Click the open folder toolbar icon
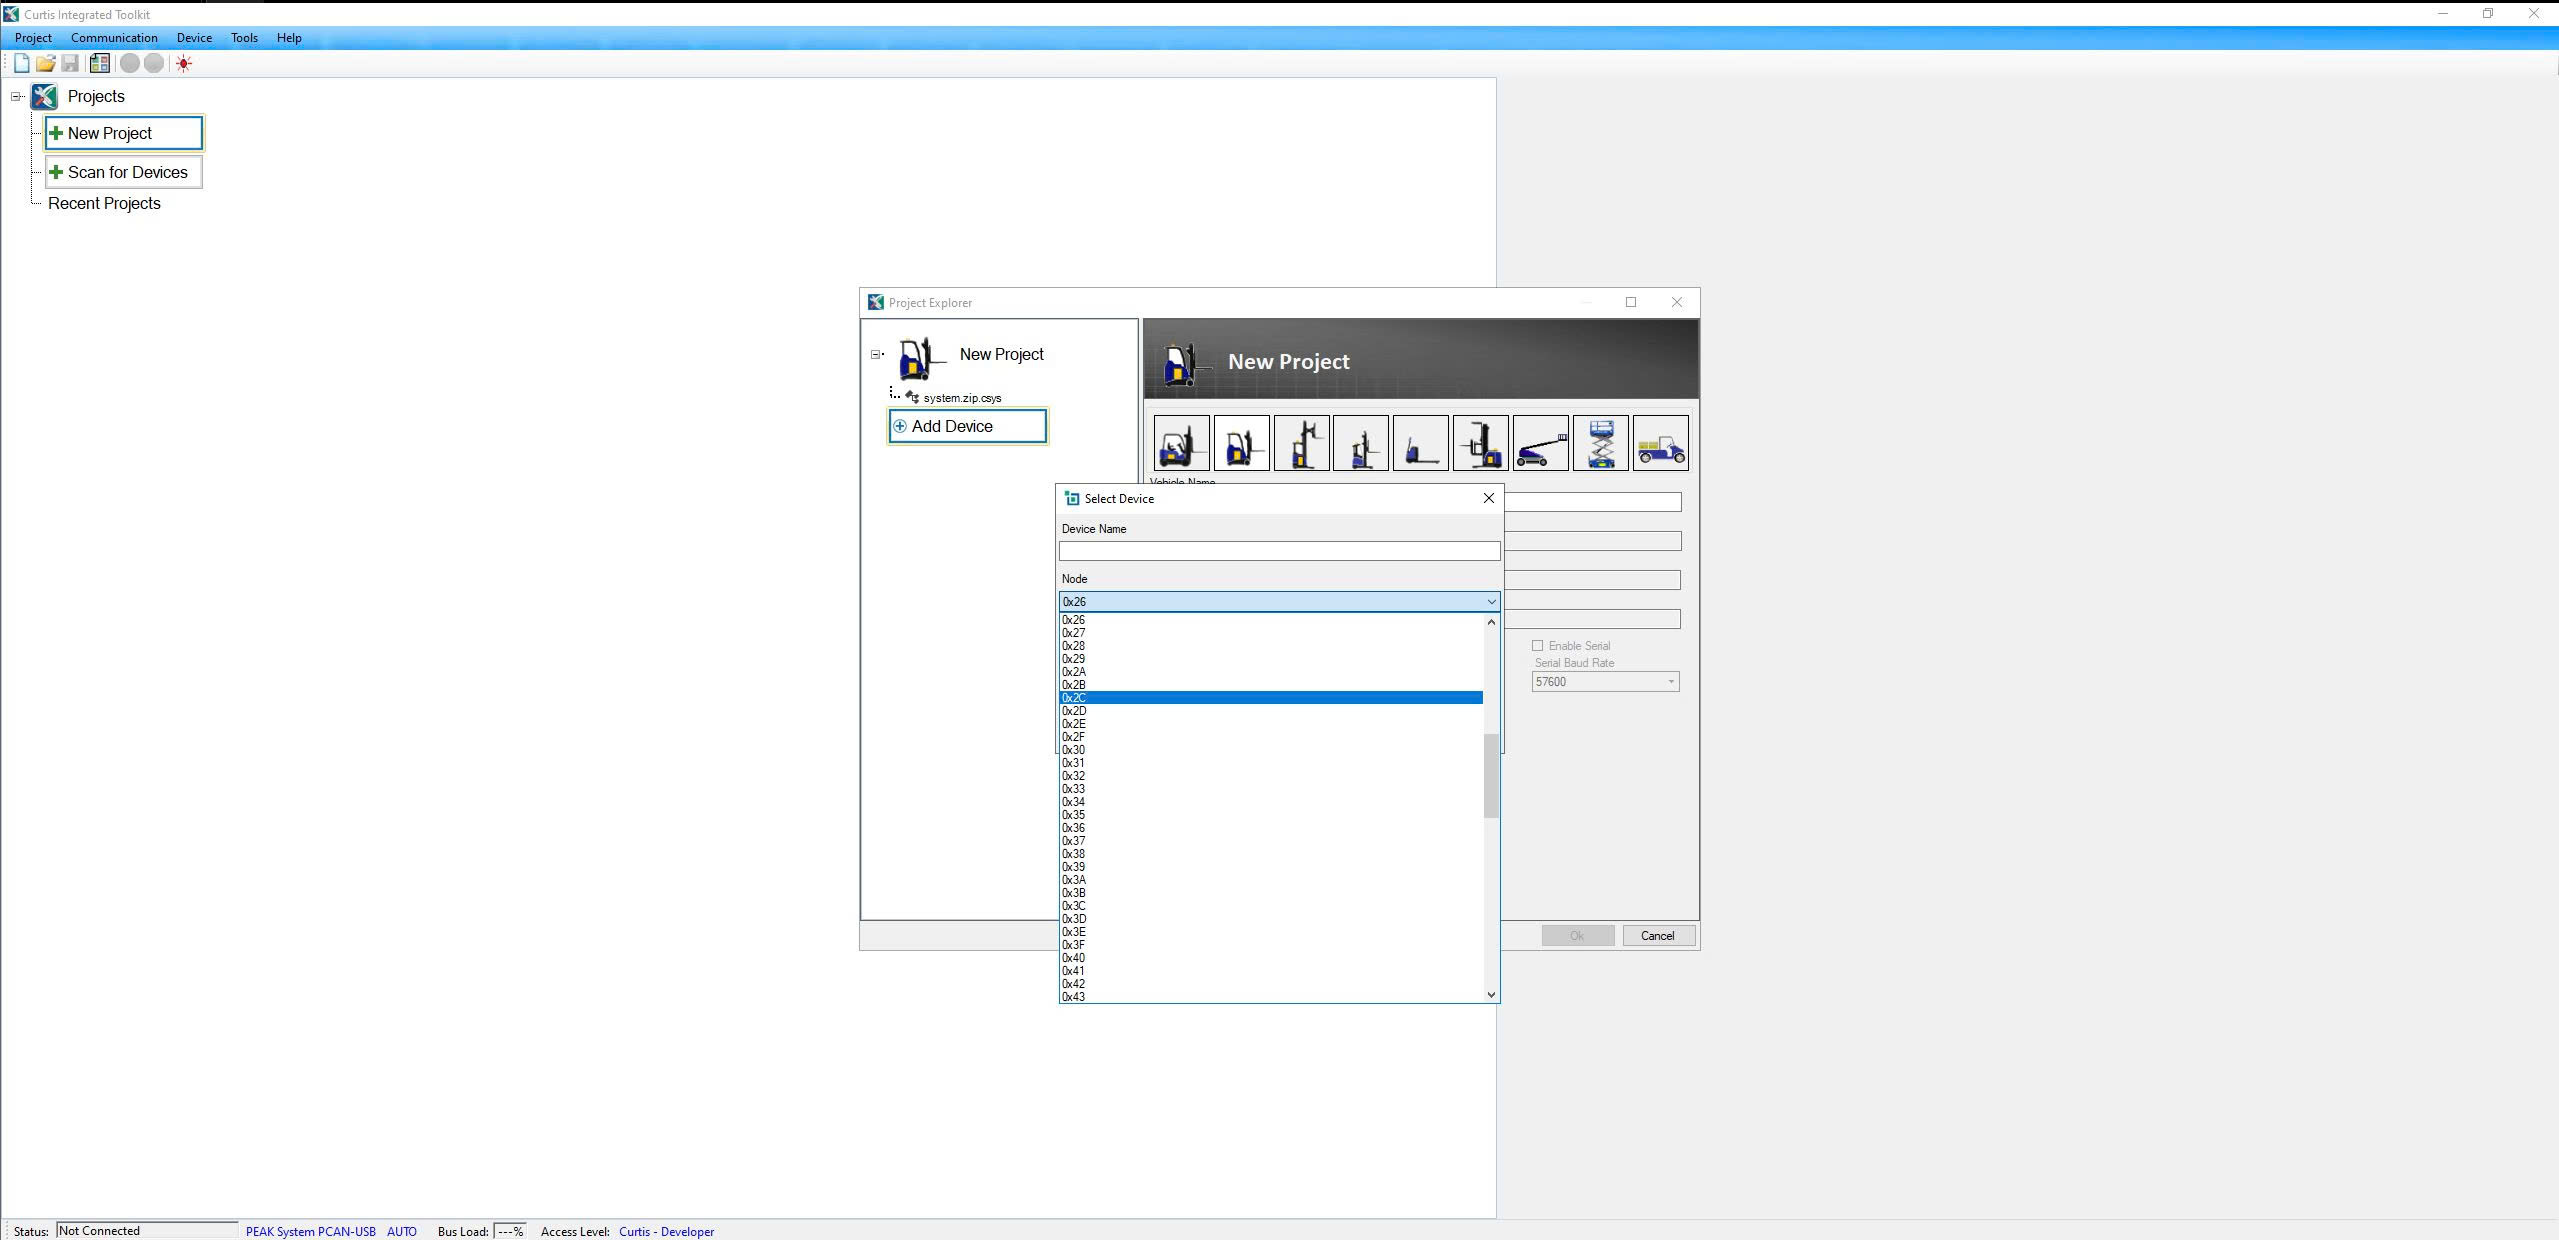Image resolution: width=2559 pixels, height=1240 pixels. 45,63
